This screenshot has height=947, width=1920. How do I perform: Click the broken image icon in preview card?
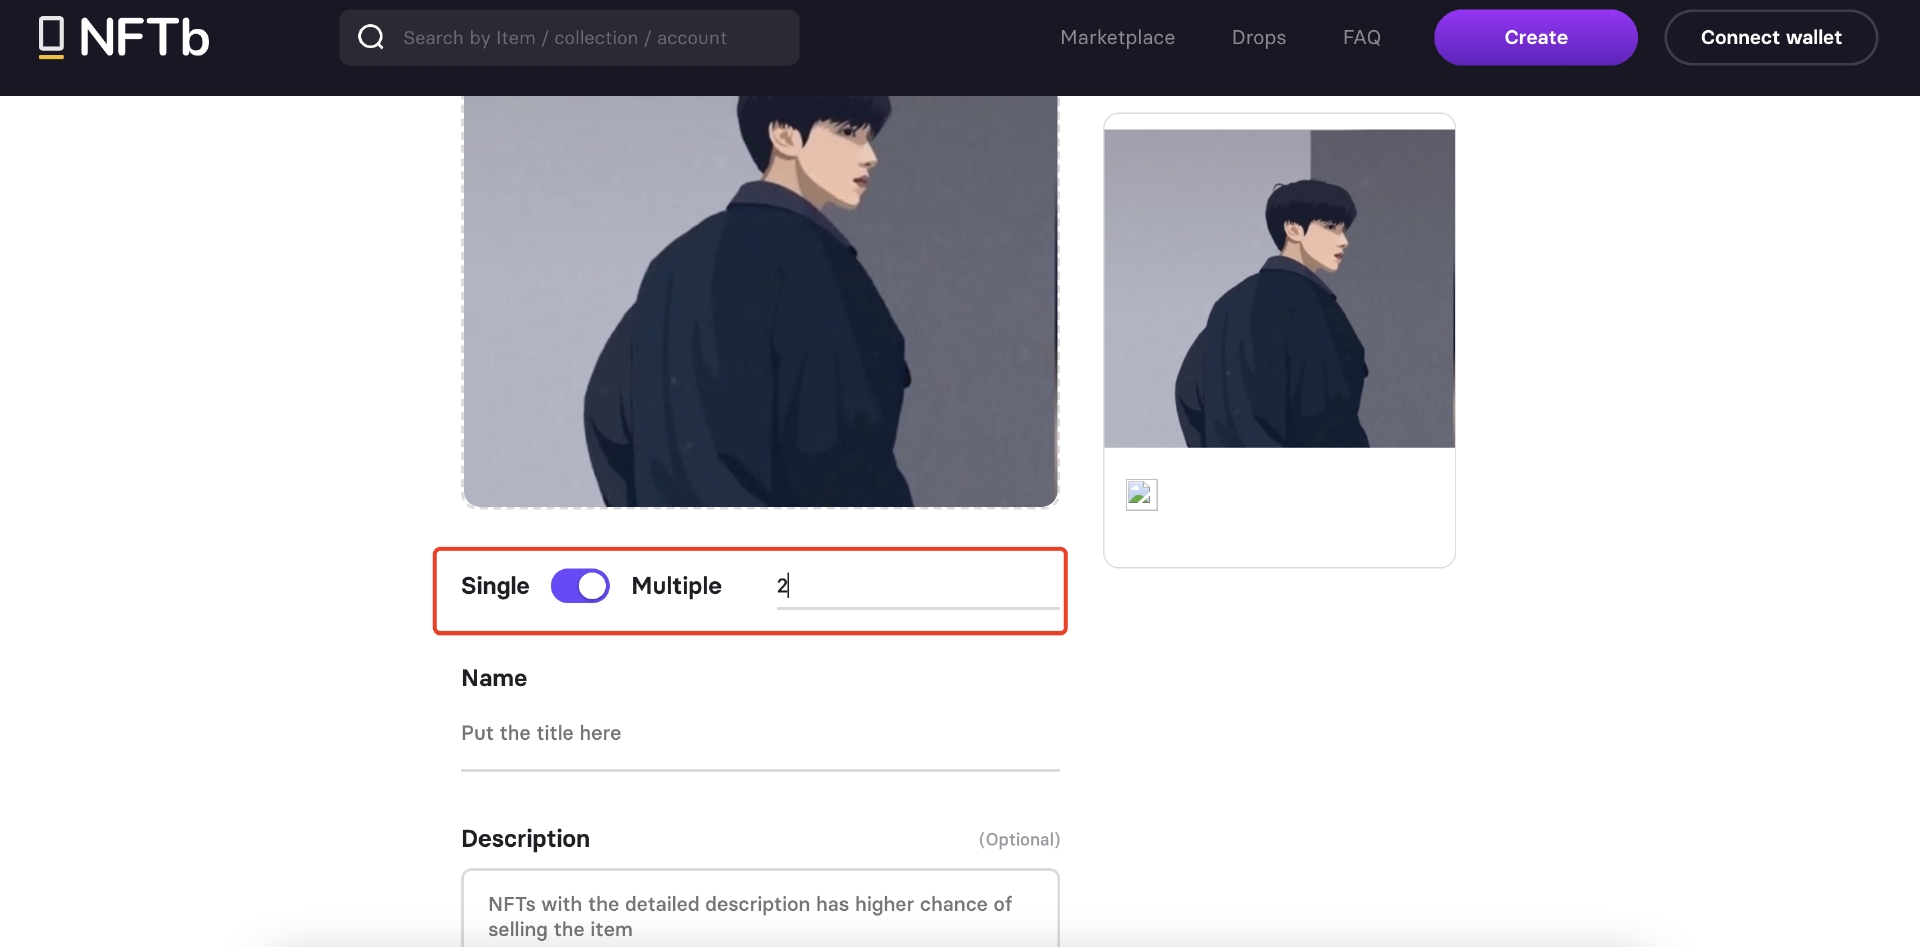1141,494
